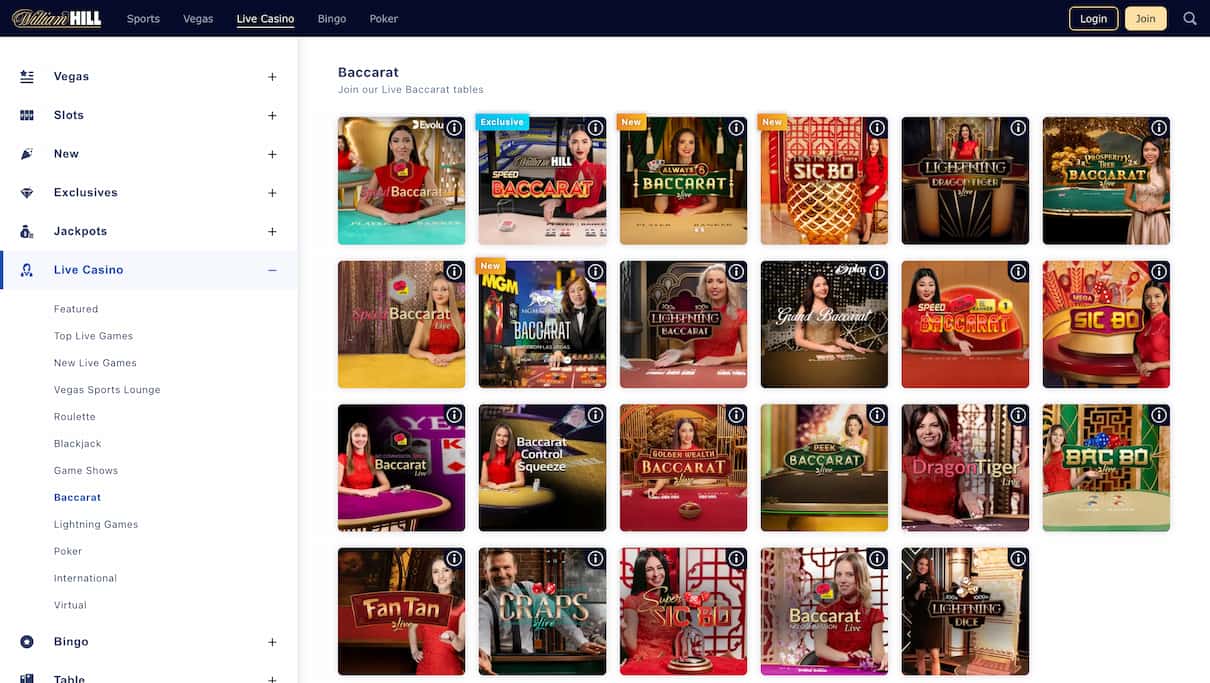Expand the Exclusives section with plus
The height and width of the screenshot is (683, 1210).
[x=272, y=193]
